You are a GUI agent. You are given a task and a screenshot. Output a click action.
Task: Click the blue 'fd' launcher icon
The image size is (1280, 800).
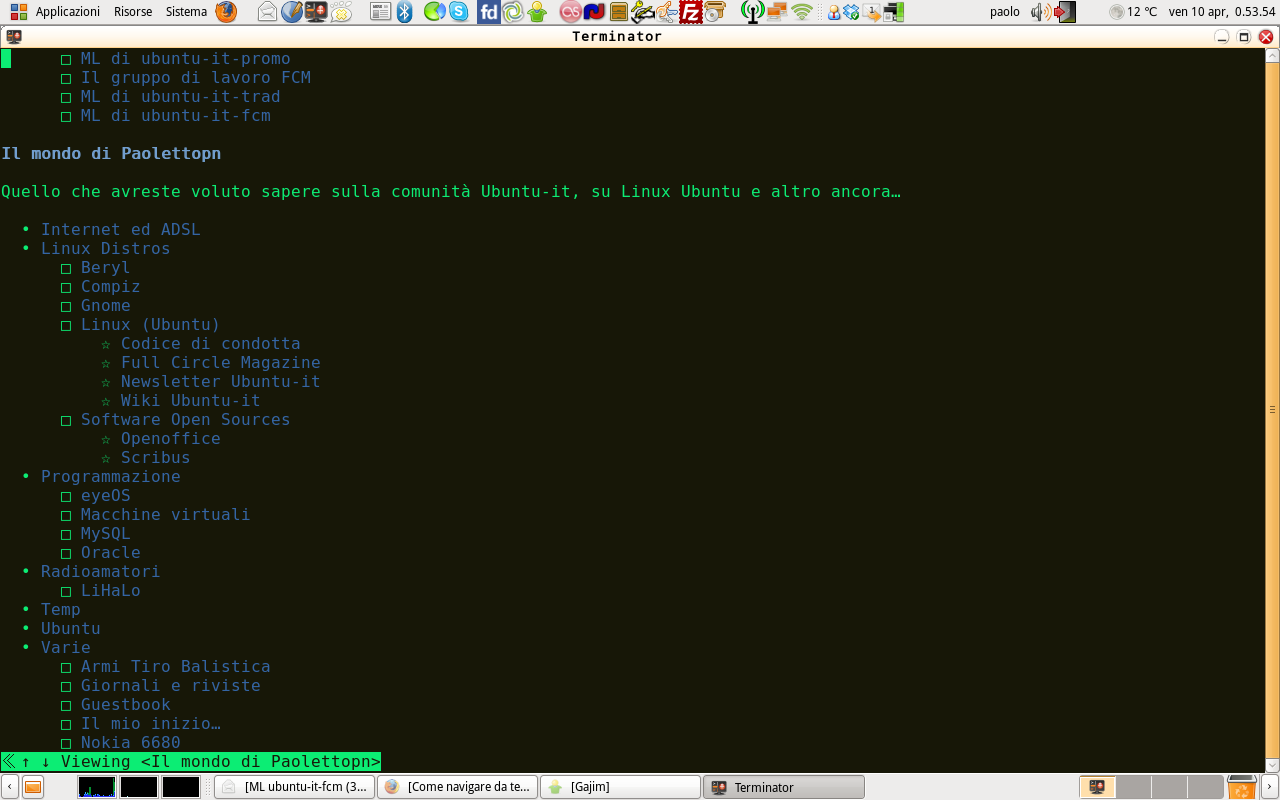pyautogui.click(x=488, y=12)
